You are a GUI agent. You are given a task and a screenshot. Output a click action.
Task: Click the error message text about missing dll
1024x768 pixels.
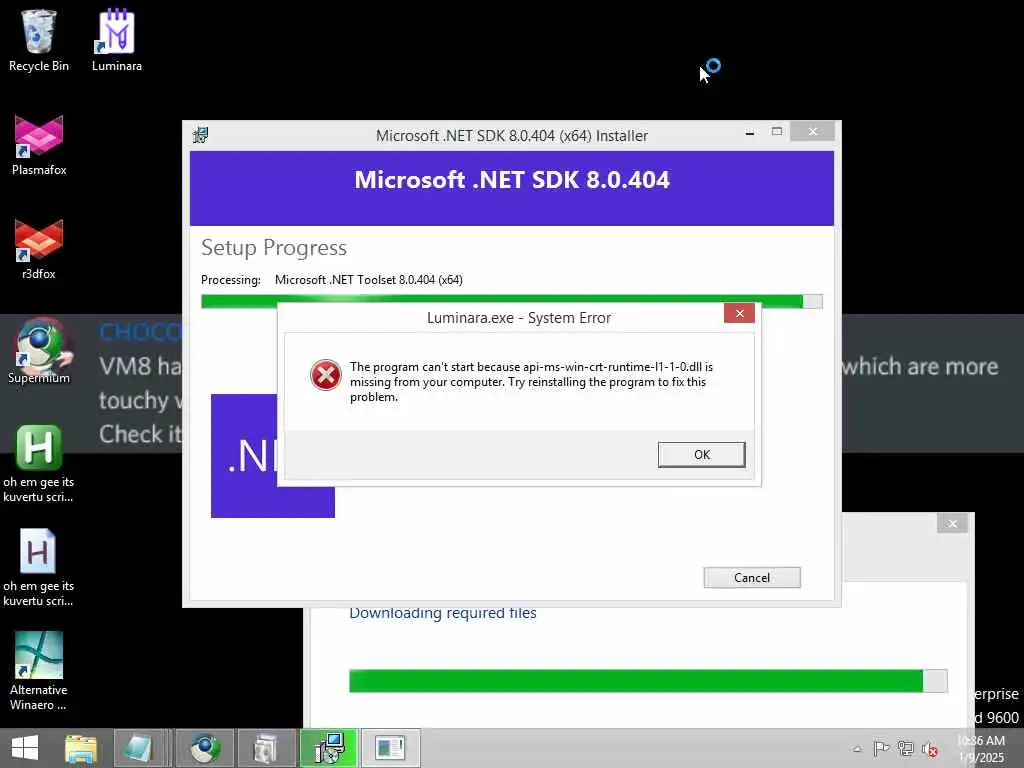click(531, 381)
